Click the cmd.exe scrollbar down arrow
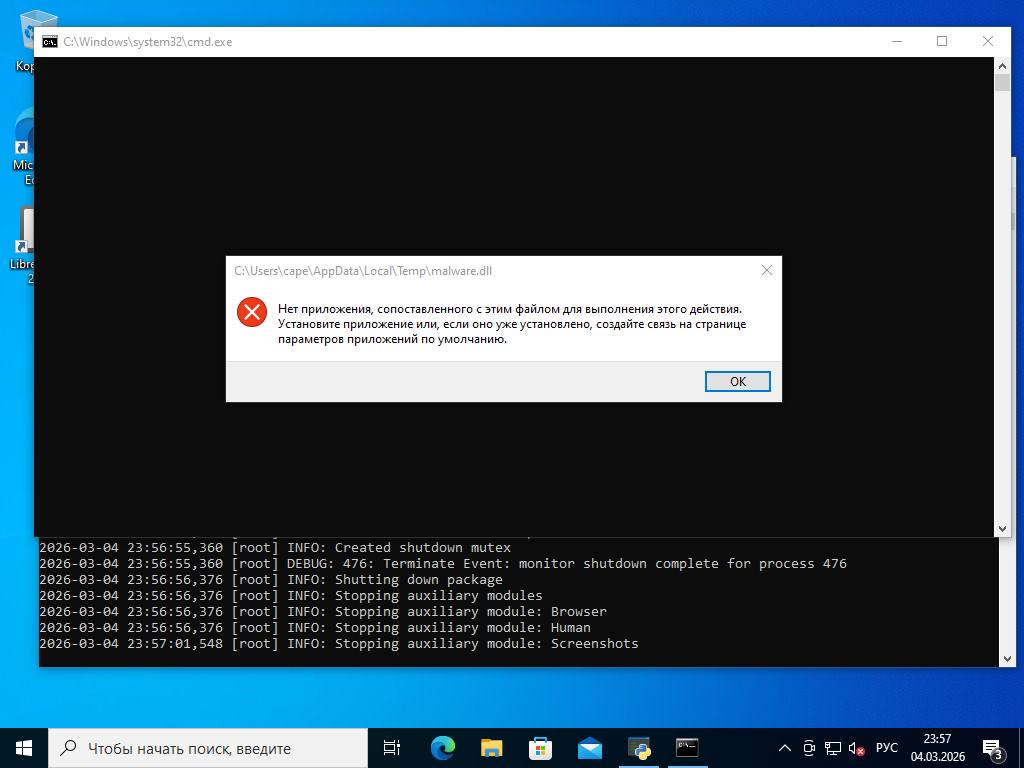This screenshot has height=768, width=1024. [x=1002, y=528]
